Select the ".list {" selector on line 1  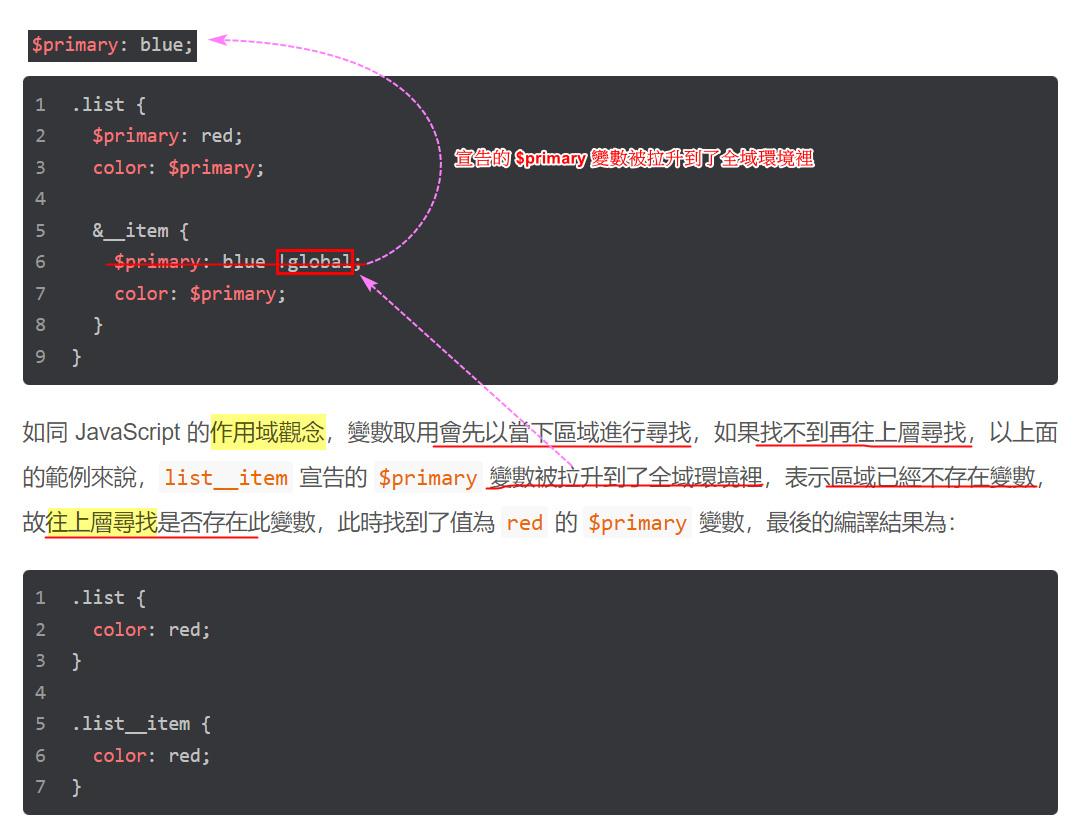click(110, 104)
